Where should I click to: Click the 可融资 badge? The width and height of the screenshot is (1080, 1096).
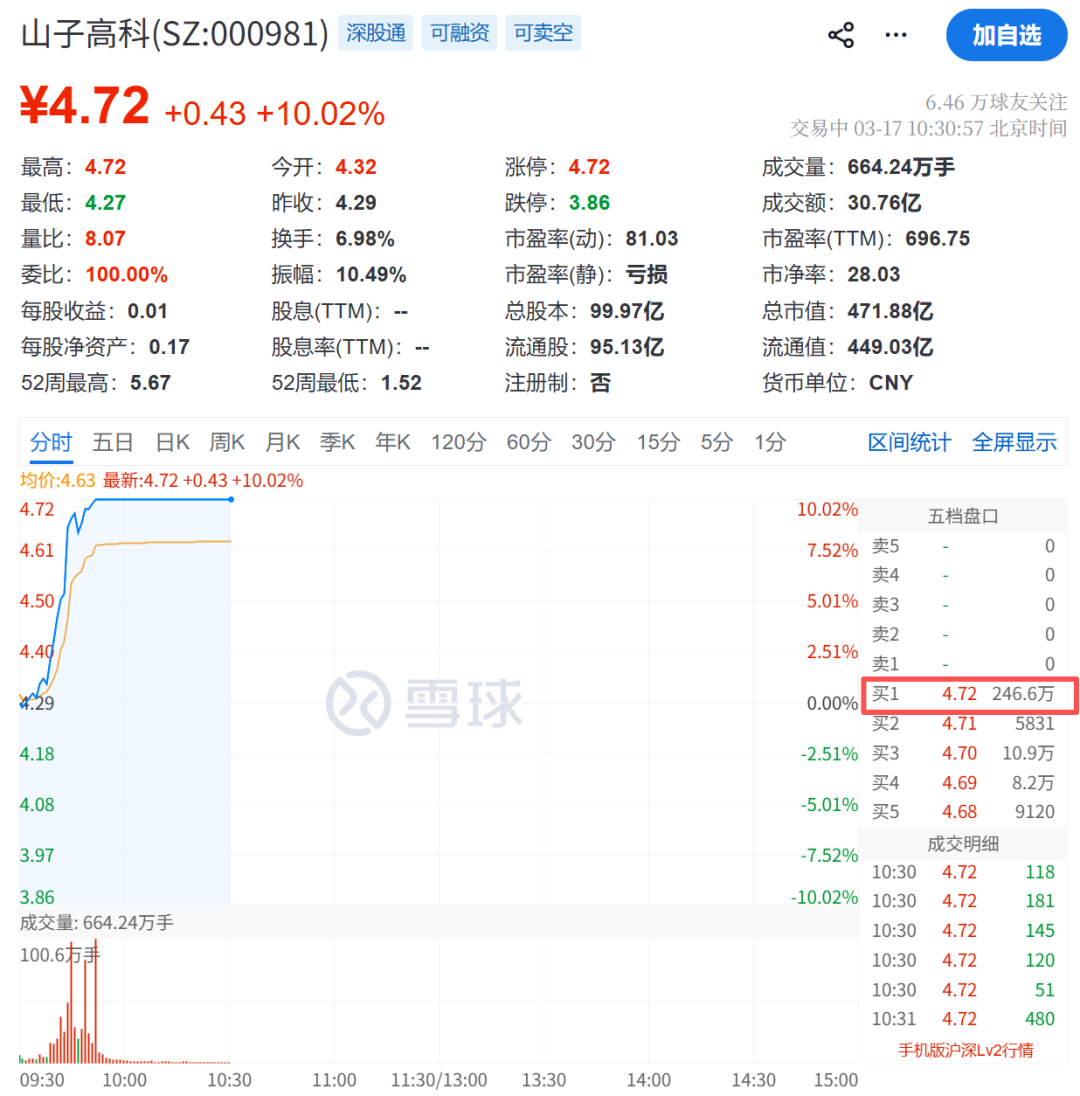coord(459,32)
